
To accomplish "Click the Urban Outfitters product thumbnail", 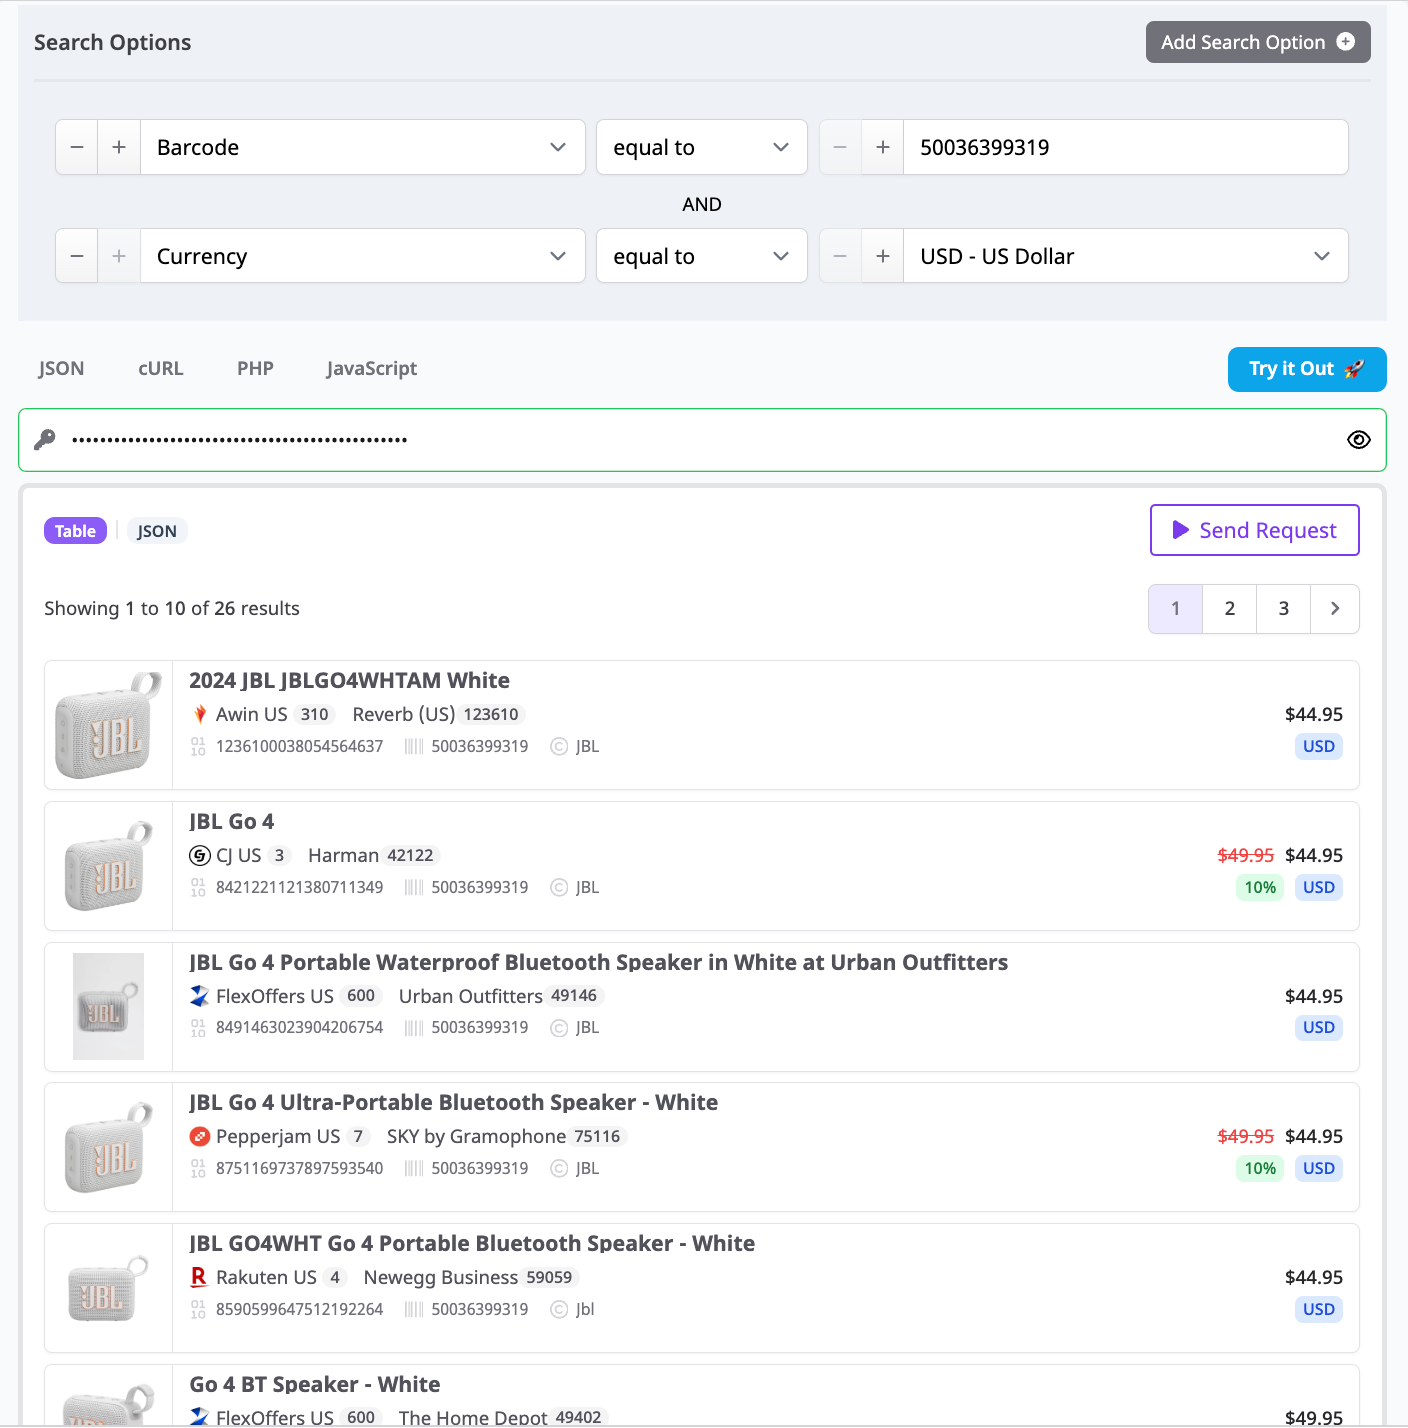I will pos(108,1006).
